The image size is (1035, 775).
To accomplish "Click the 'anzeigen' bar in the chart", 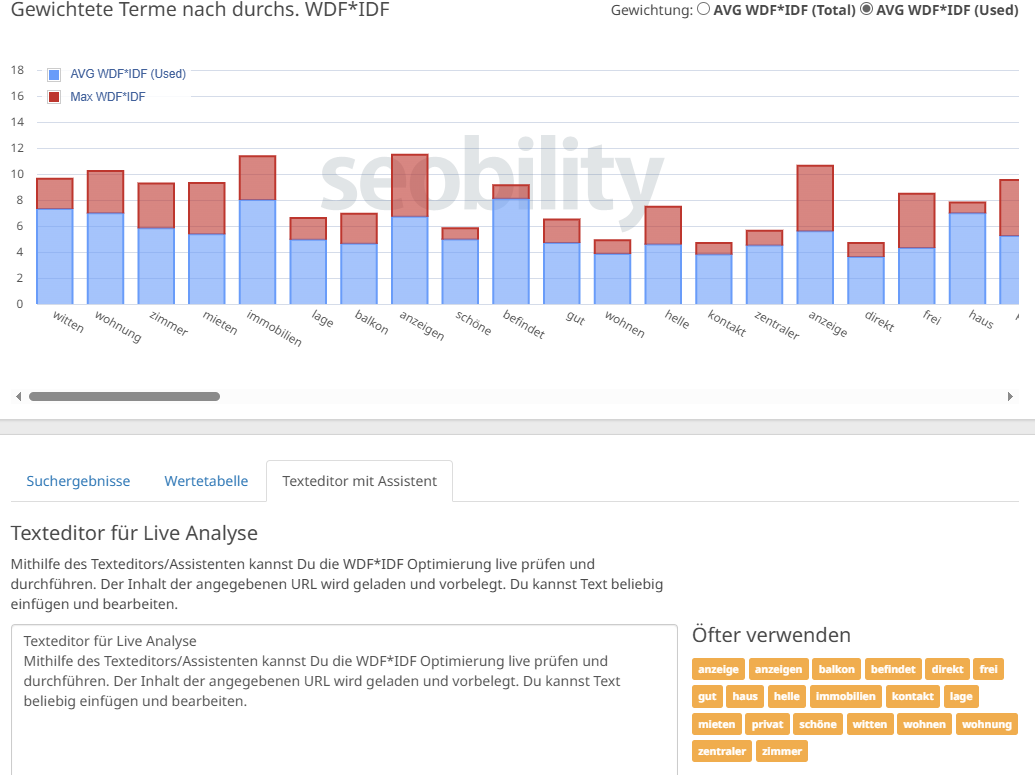I will (410, 230).
